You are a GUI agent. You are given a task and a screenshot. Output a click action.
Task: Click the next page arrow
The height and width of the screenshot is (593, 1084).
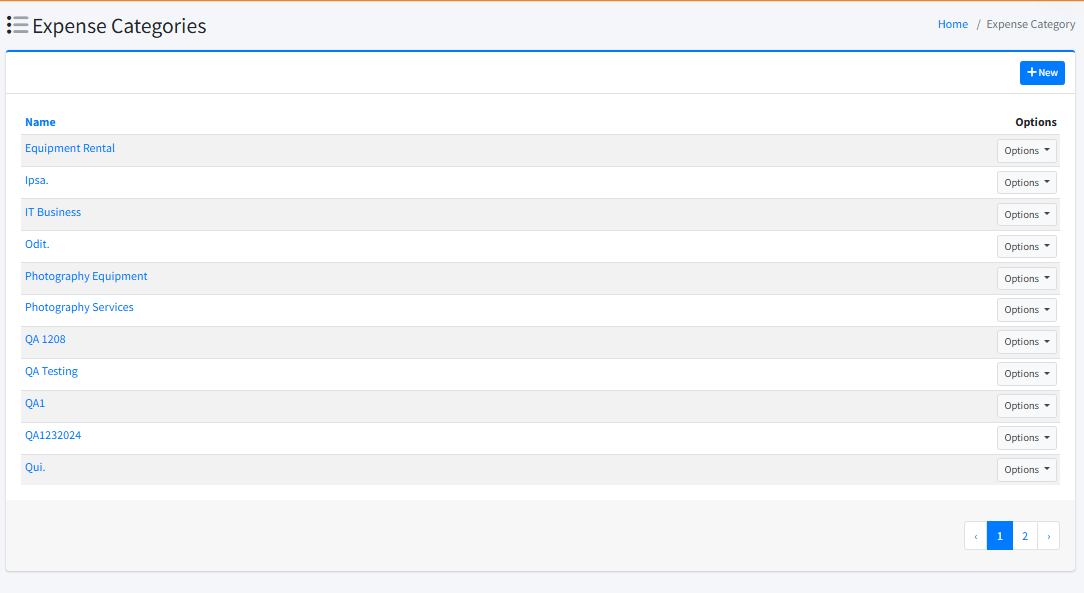1048,536
